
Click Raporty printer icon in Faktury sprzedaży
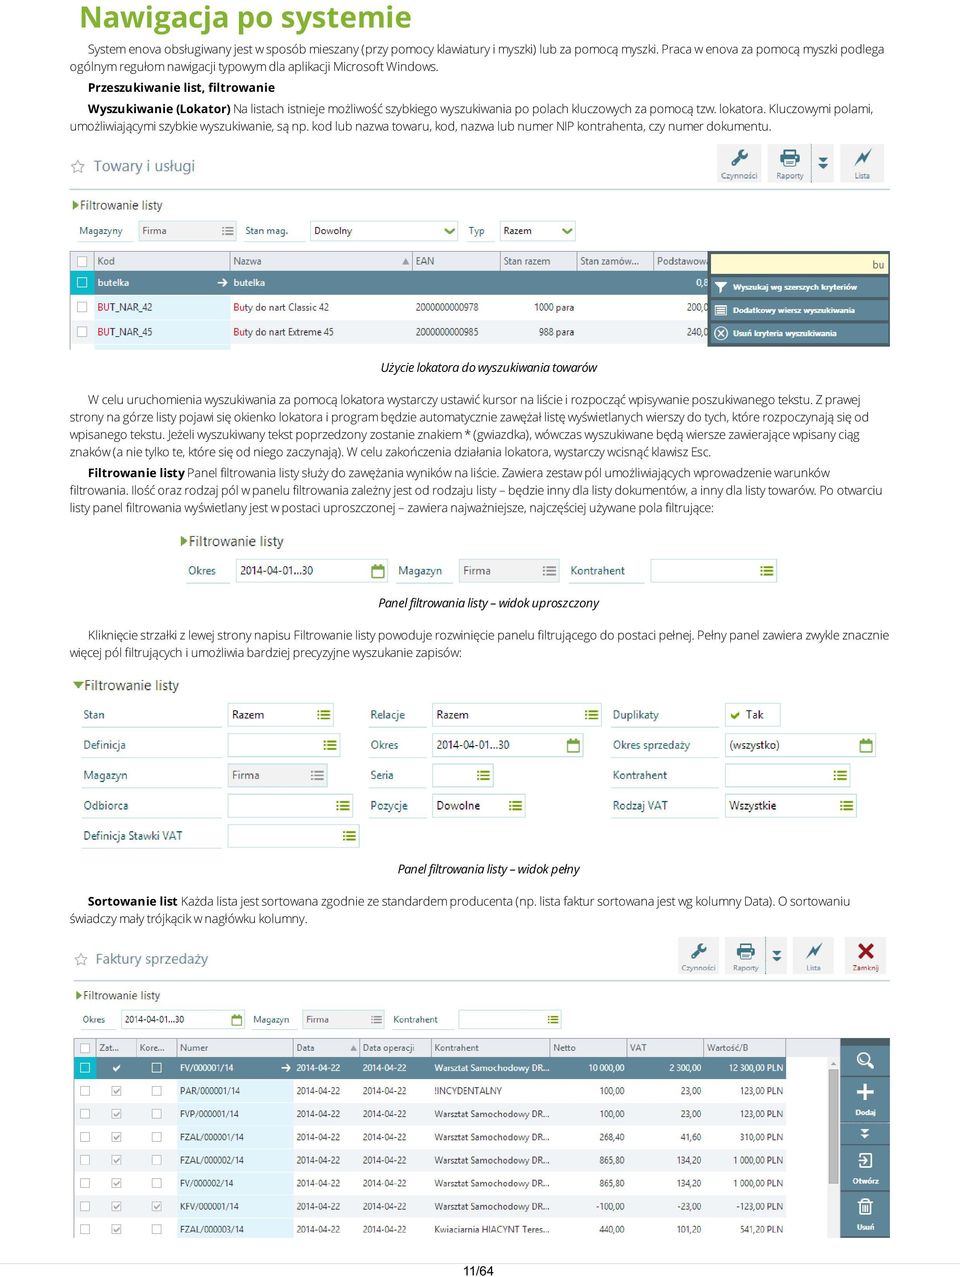tap(746, 955)
